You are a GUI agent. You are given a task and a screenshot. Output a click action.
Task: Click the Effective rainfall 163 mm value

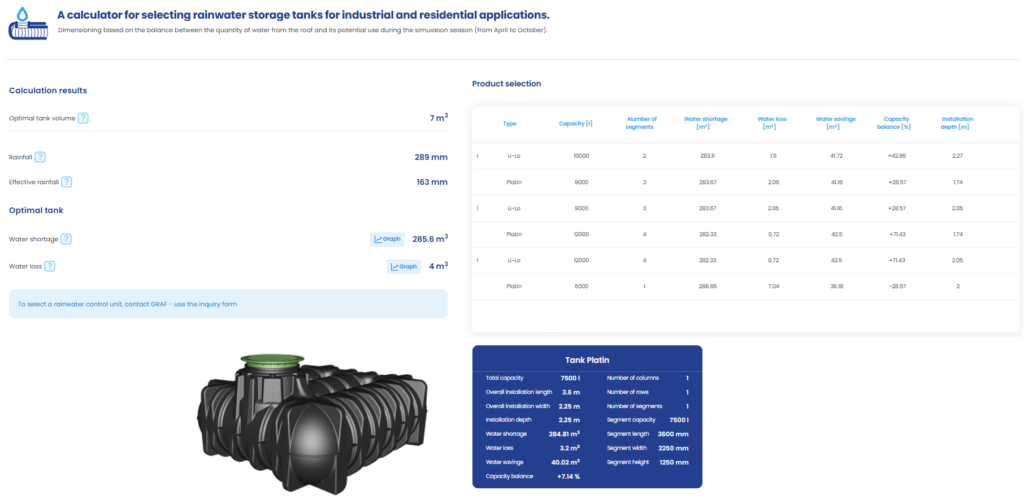[432, 182]
